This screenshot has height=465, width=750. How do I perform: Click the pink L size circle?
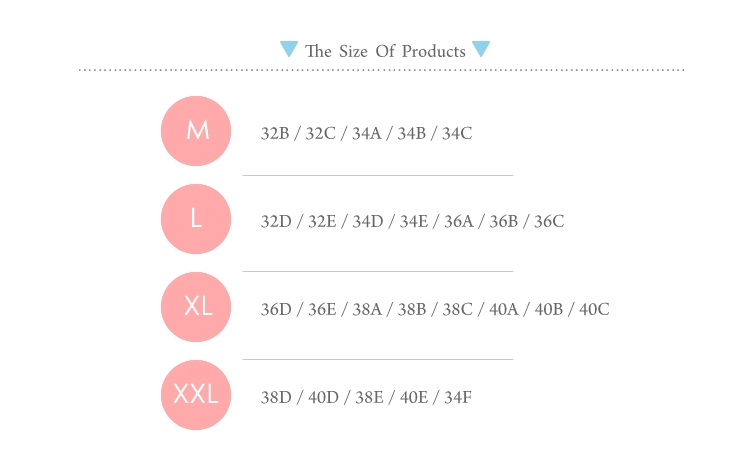click(196, 219)
